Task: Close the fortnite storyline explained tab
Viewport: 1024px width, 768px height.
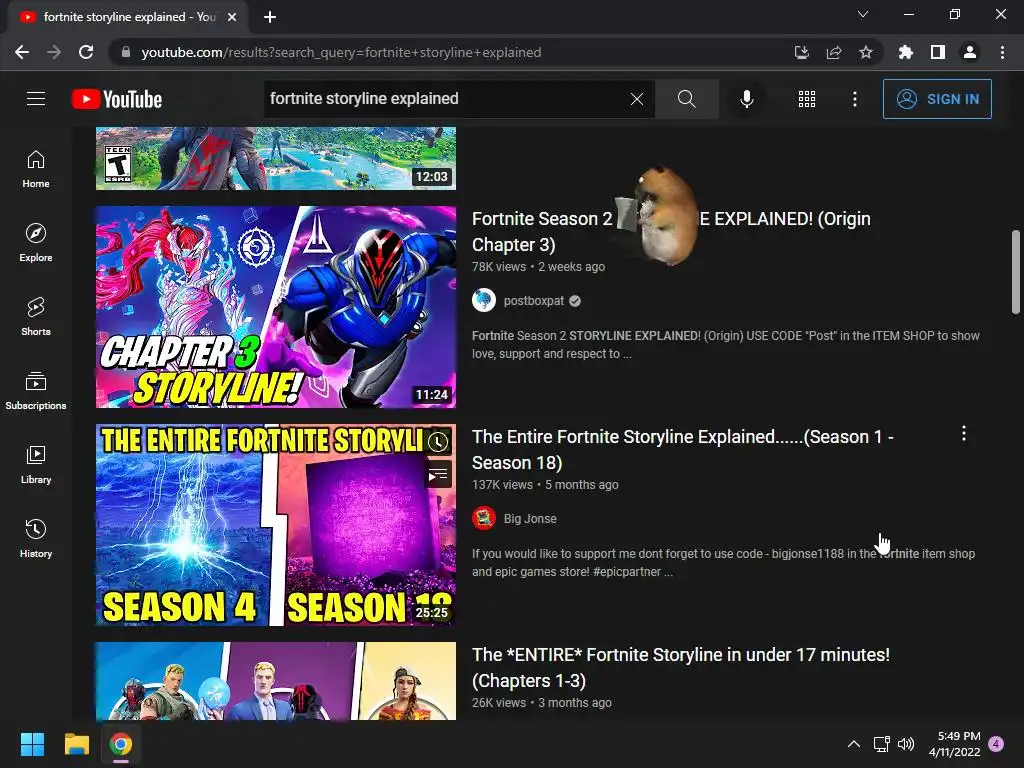Action: (232, 17)
